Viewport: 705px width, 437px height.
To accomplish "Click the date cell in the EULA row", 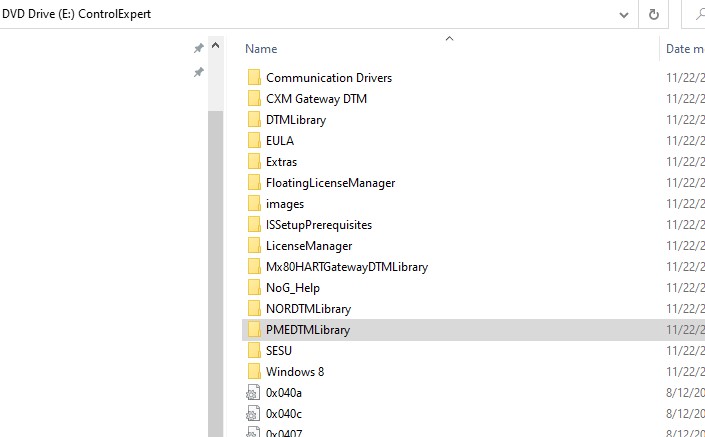I will pos(685,141).
